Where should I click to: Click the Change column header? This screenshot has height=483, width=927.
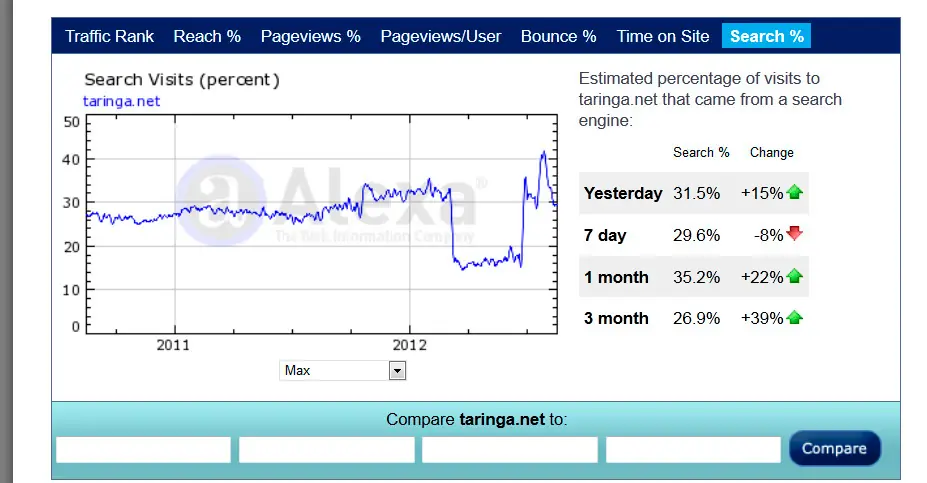(x=772, y=153)
